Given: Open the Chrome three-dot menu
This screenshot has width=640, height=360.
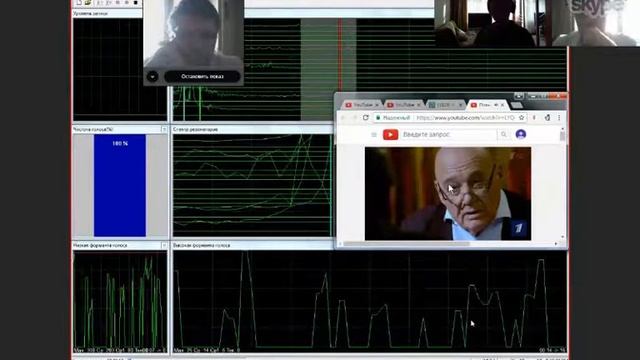Looking at the screenshot, I should (559, 118).
